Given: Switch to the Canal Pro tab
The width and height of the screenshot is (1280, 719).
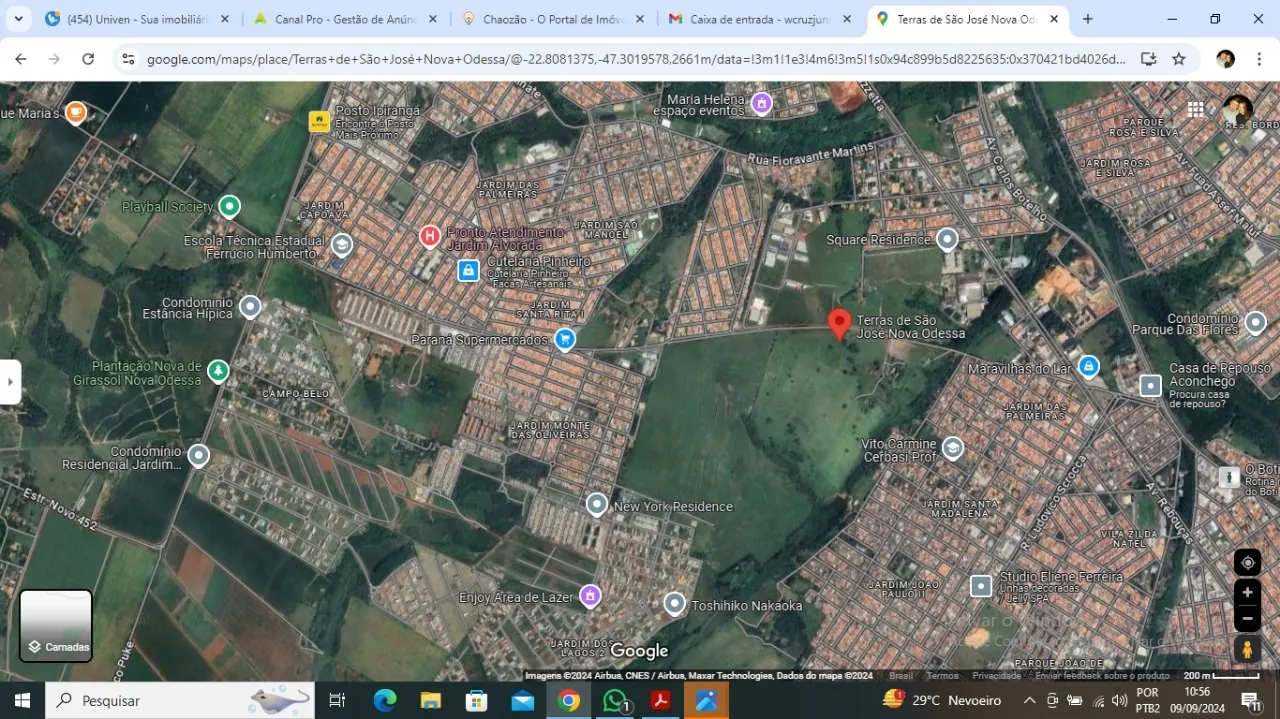Looking at the screenshot, I should [x=345, y=19].
